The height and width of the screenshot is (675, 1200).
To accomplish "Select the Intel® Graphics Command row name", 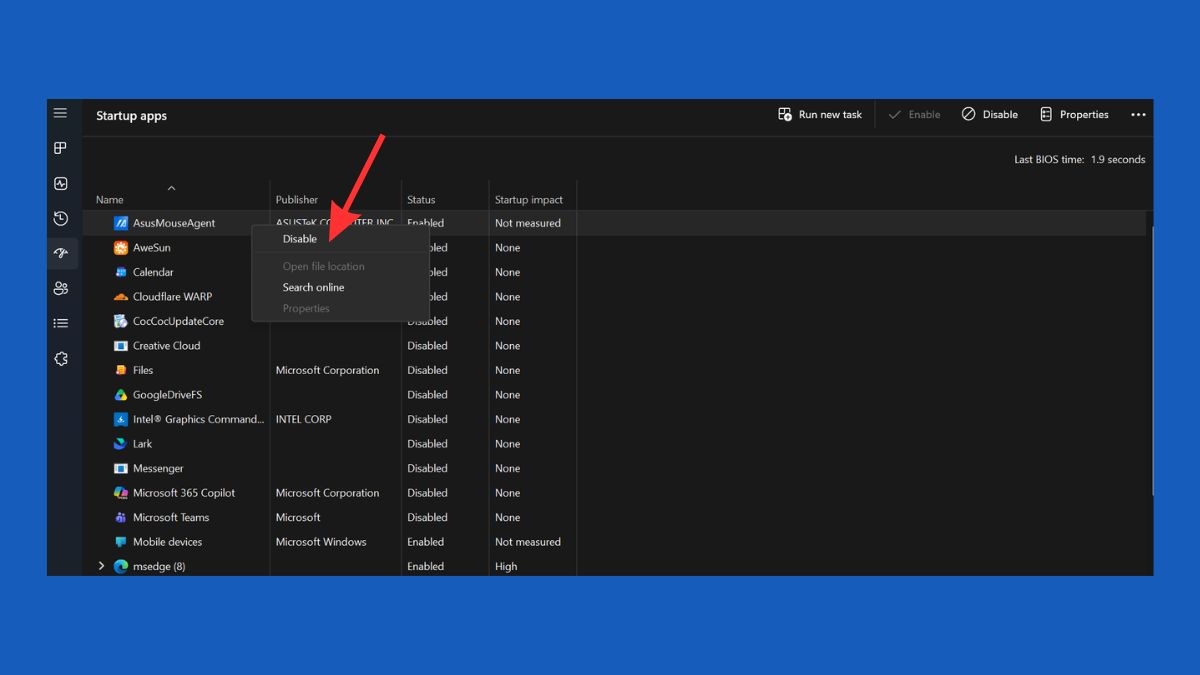I will [198, 419].
